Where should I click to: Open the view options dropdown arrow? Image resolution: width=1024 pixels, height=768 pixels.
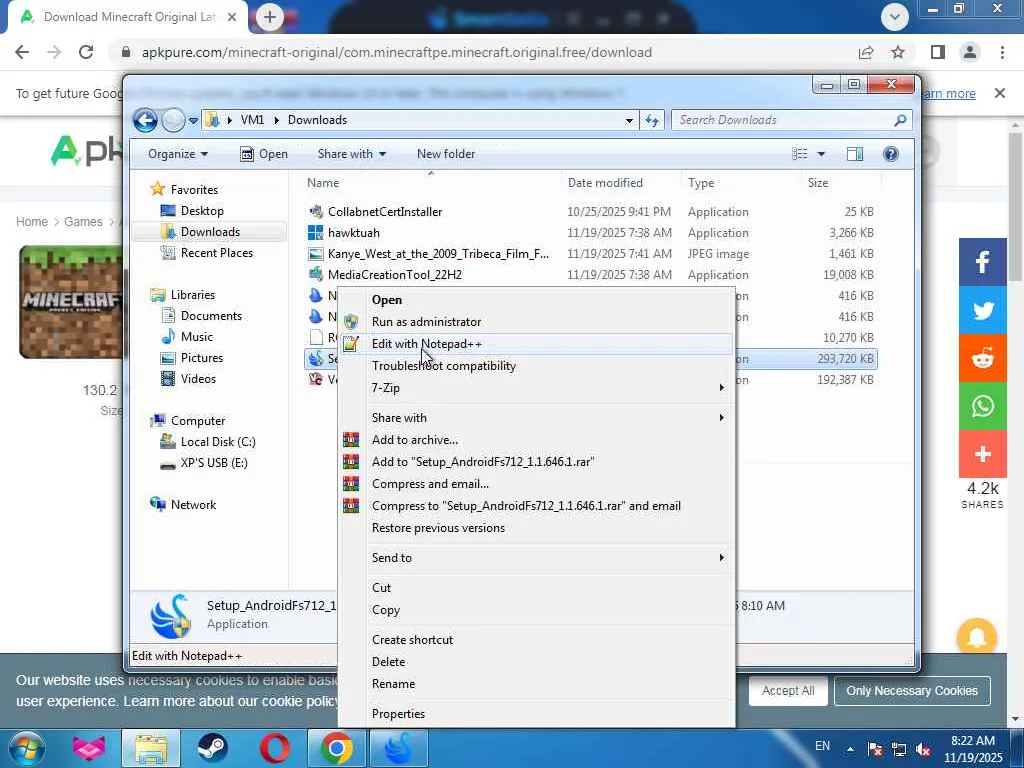pyautogui.click(x=822, y=154)
